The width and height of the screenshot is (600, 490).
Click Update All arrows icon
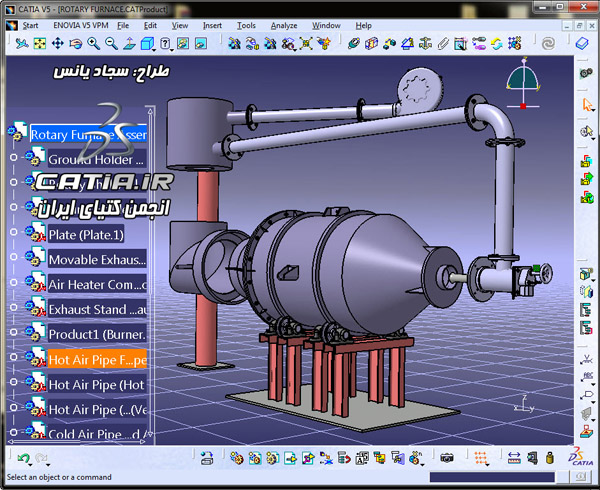coord(496,44)
